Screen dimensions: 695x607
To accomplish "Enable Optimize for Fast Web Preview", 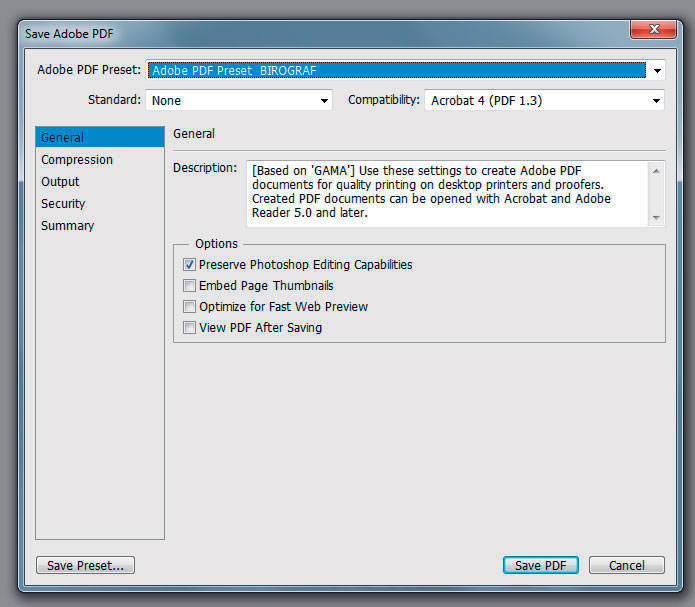I will [190, 307].
